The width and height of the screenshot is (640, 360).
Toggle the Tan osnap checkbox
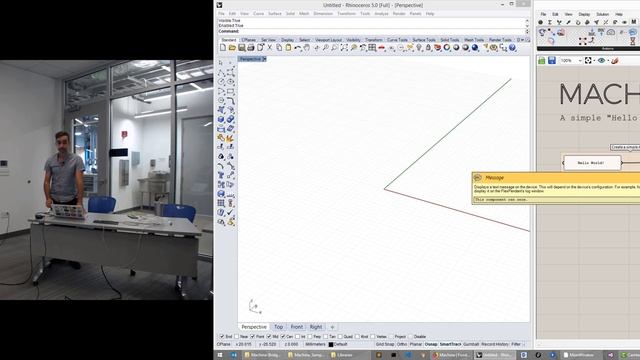[x=326, y=337]
